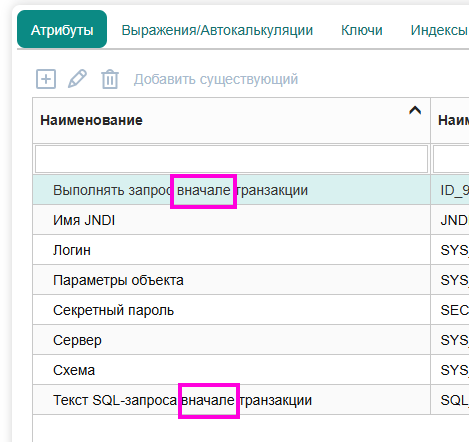The width and height of the screenshot is (469, 442).
Task: Select the Логин row
Action: tap(231, 250)
